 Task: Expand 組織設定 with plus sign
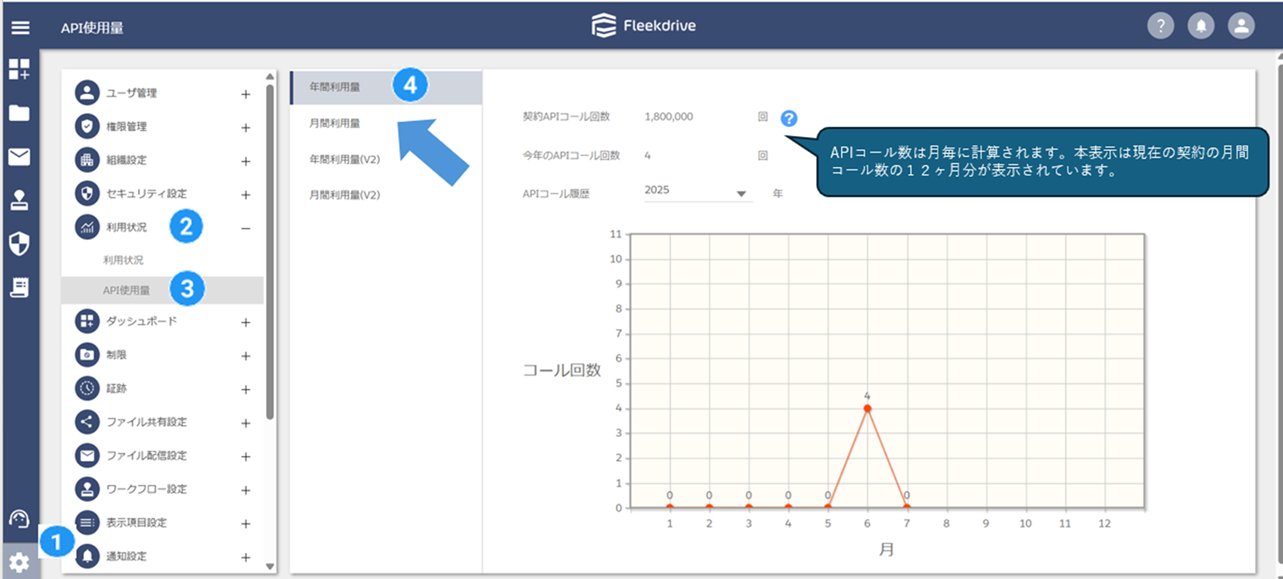245,161
